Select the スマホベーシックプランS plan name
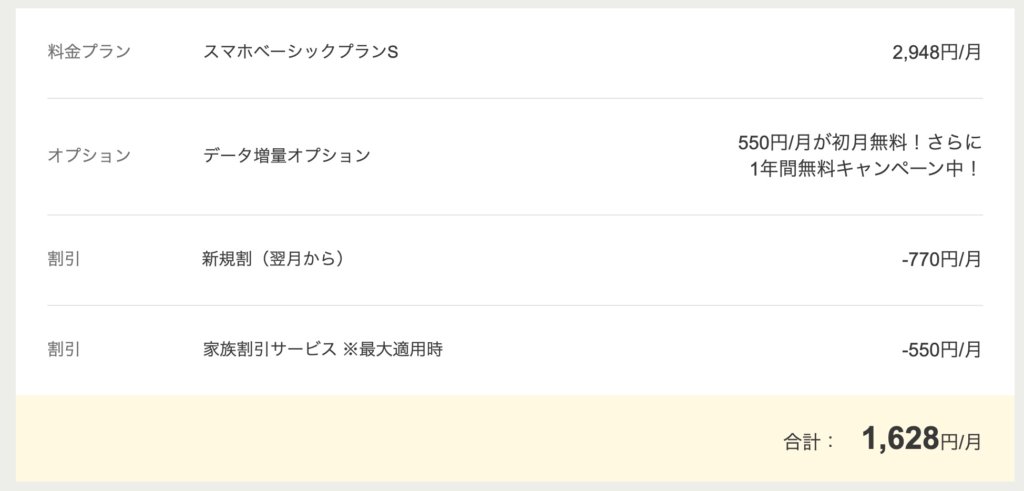 pos(300,52)
